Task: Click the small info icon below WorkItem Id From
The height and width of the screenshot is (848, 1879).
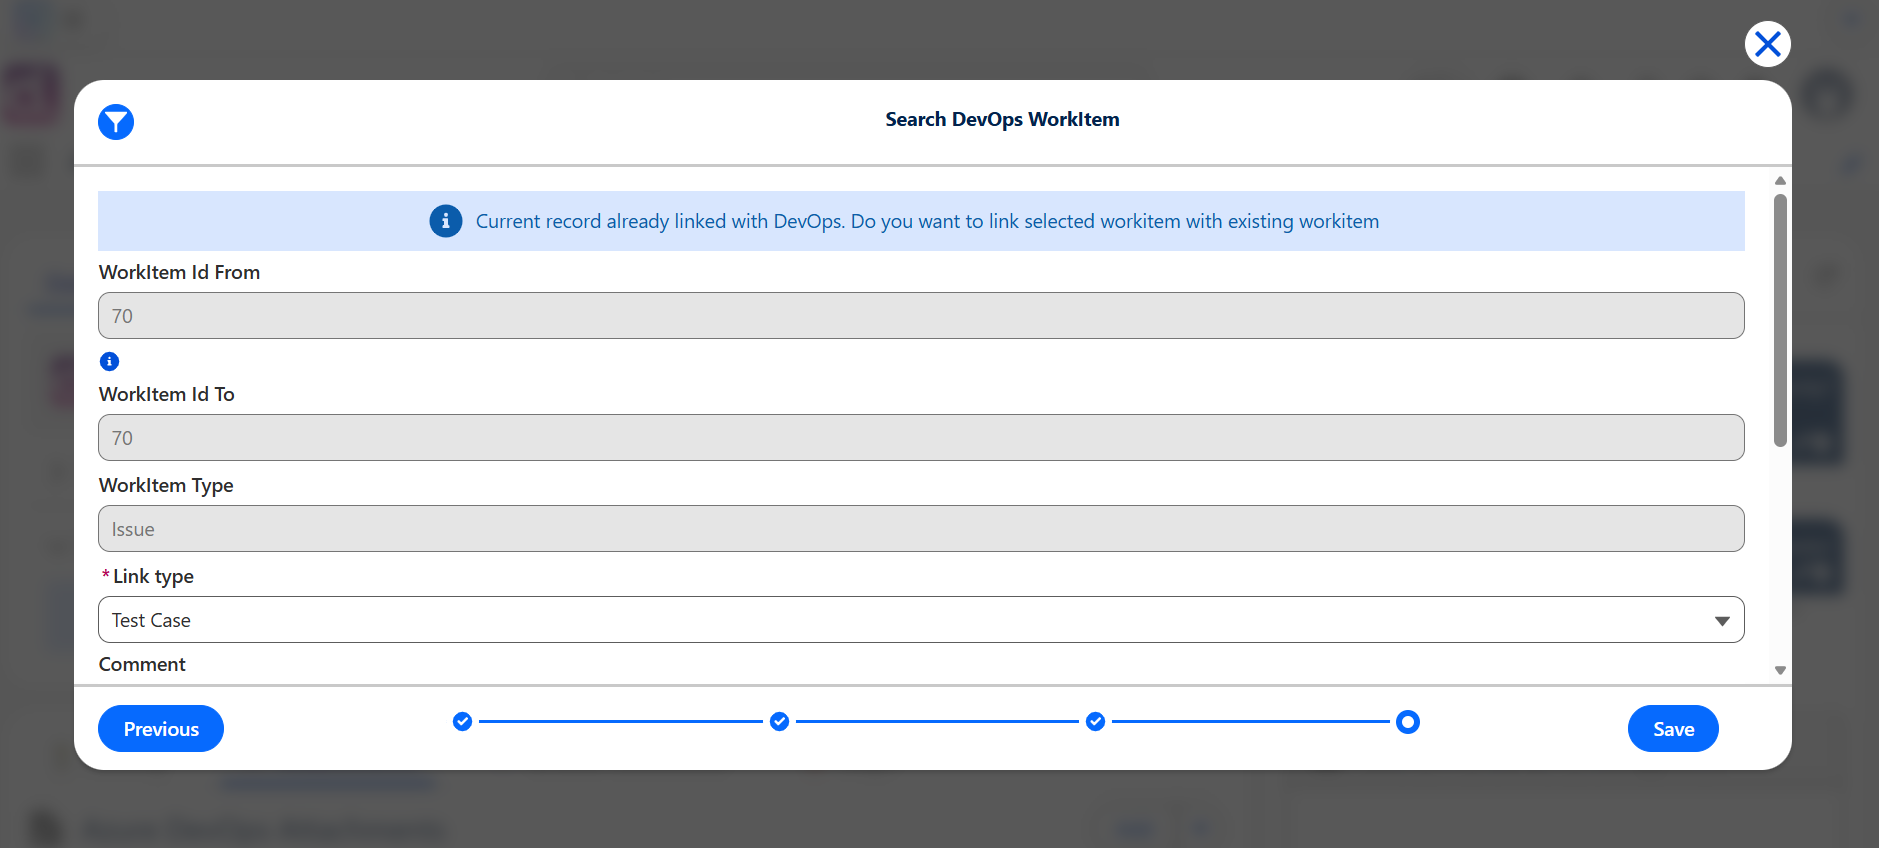Action: 110,361
